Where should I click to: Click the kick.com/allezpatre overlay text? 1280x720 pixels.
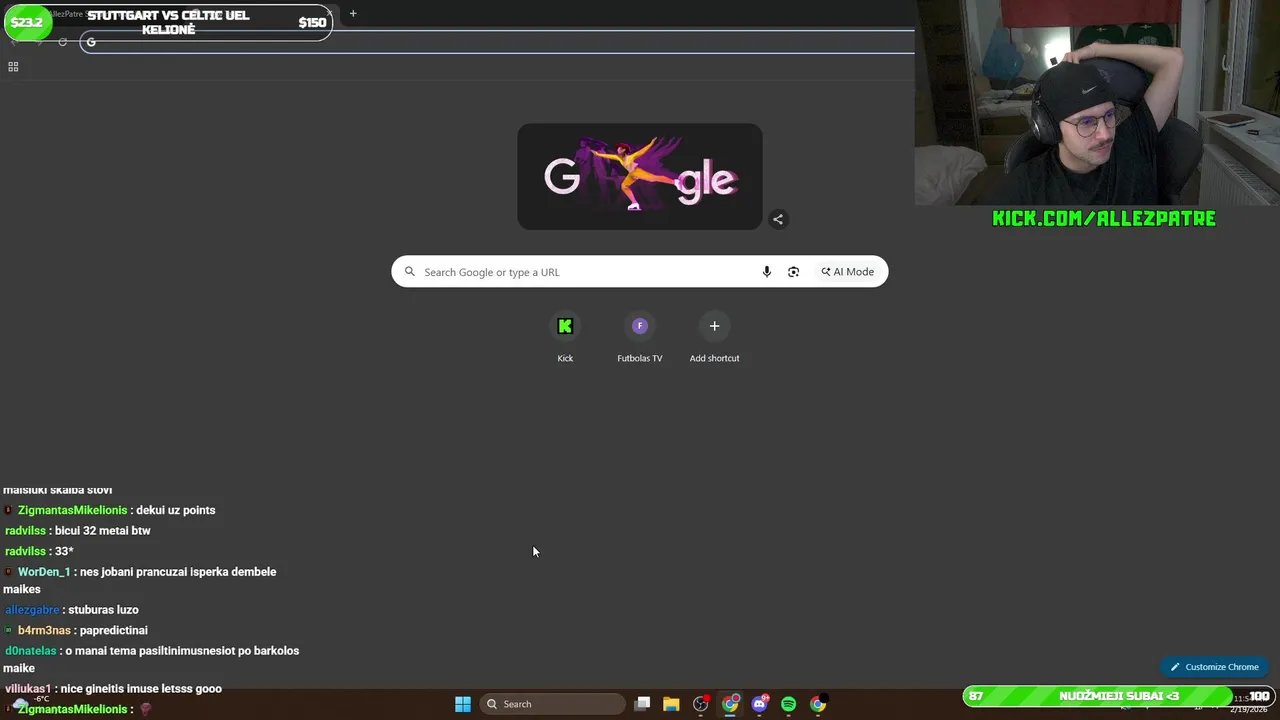click(x=1104, y=218)
